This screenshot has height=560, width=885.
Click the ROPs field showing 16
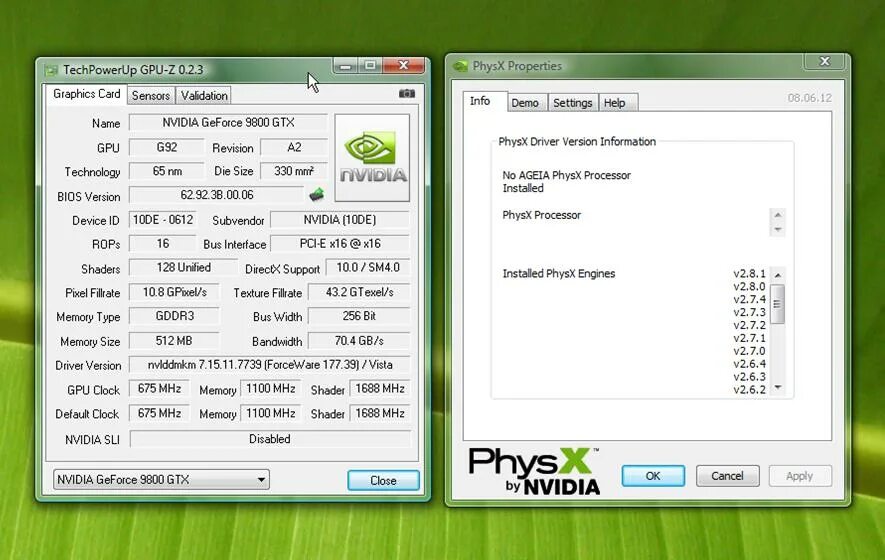pyautogui.click(x=163, y=243)
